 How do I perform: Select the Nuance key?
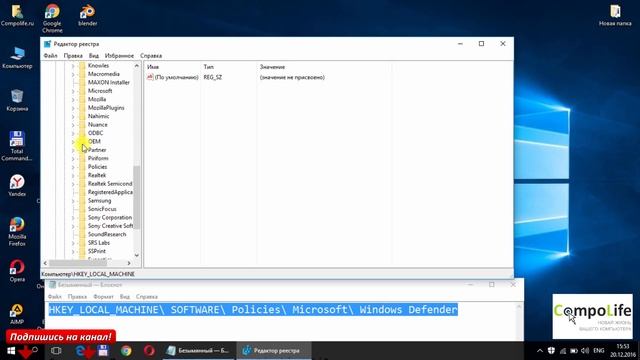pos(98,125)
